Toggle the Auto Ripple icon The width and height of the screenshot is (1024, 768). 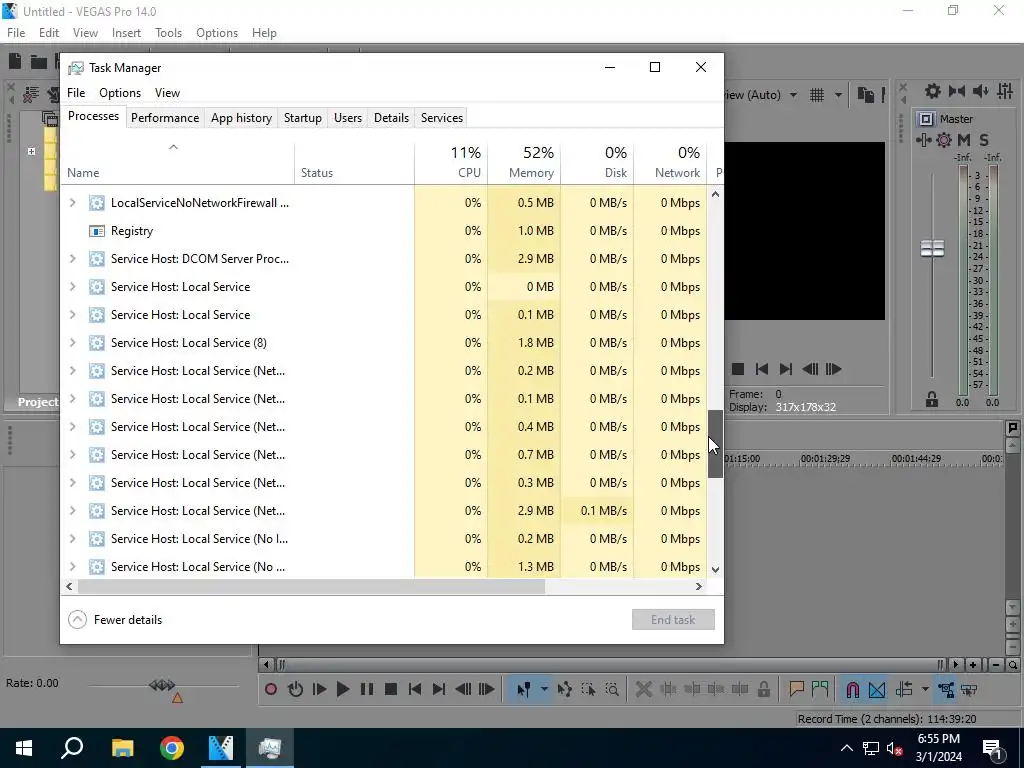(x=904, y=689)
